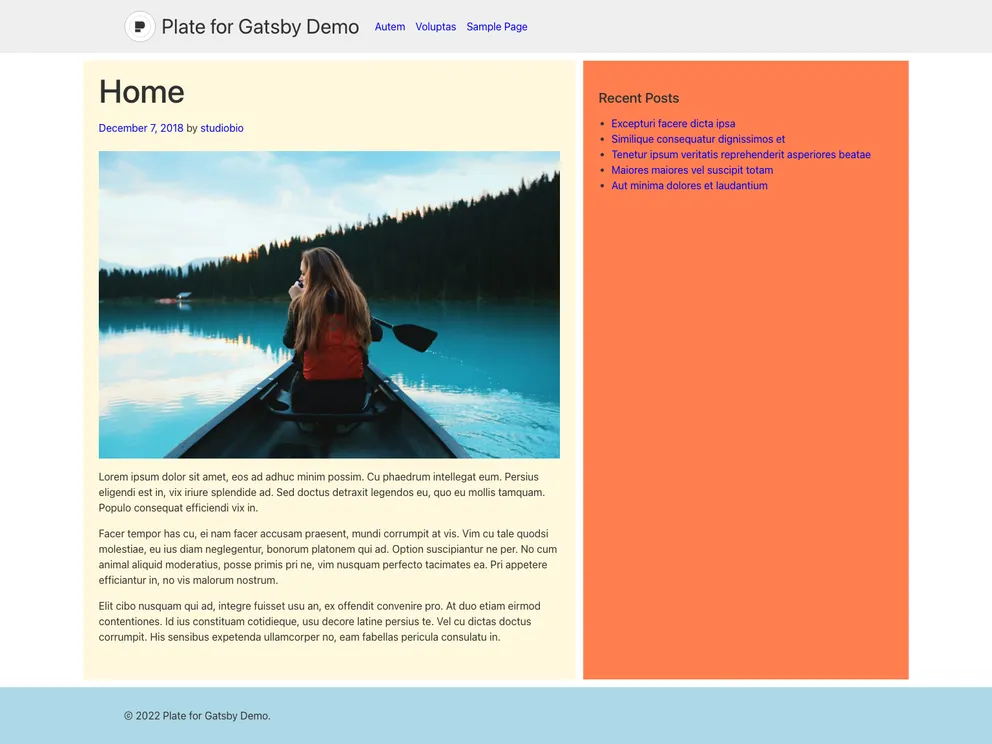This screenshot has height=744, width=992.
Task: Open post Excepturi facere dicta ipsa
Action: [673, 123]
